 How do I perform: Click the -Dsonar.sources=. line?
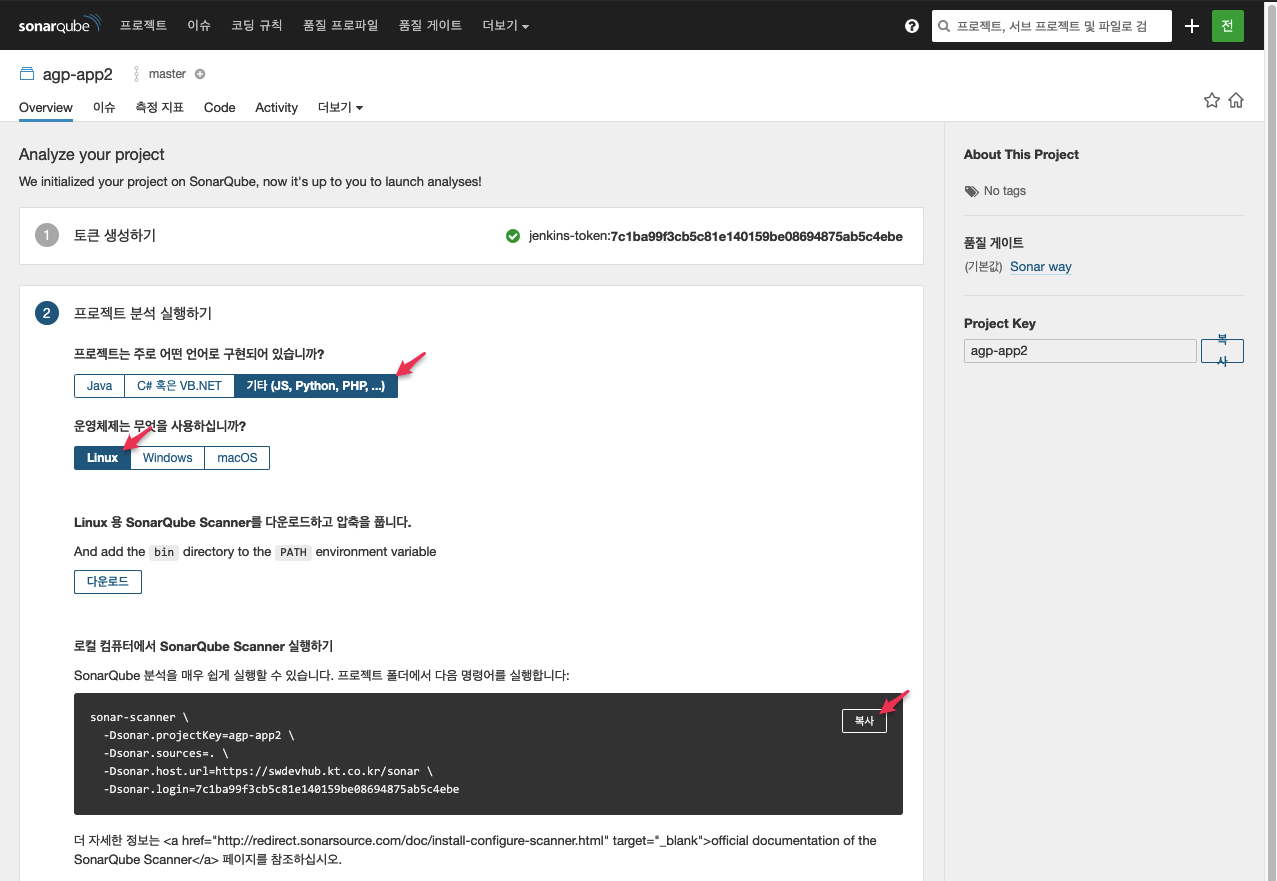[166, 753]
